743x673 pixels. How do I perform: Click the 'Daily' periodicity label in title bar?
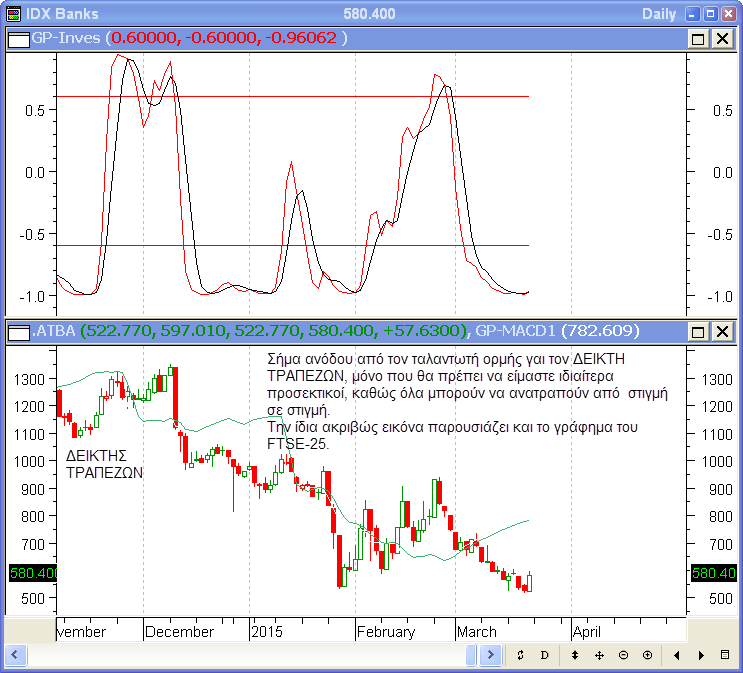point(659,14)
